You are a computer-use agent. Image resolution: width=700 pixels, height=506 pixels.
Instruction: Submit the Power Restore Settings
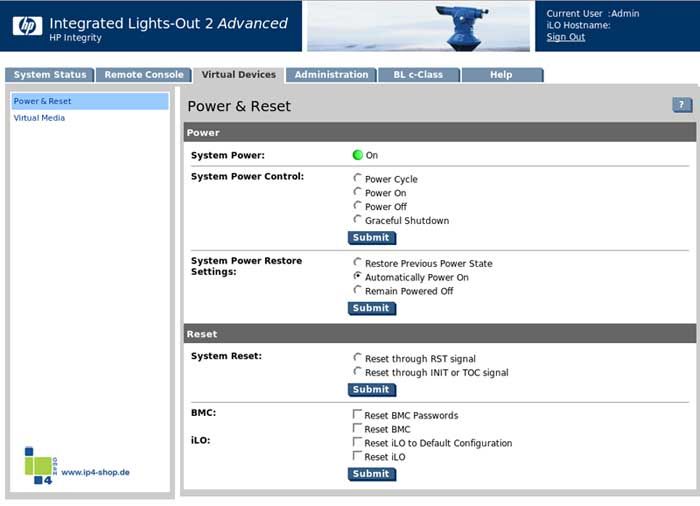click(x=371, y=308)
